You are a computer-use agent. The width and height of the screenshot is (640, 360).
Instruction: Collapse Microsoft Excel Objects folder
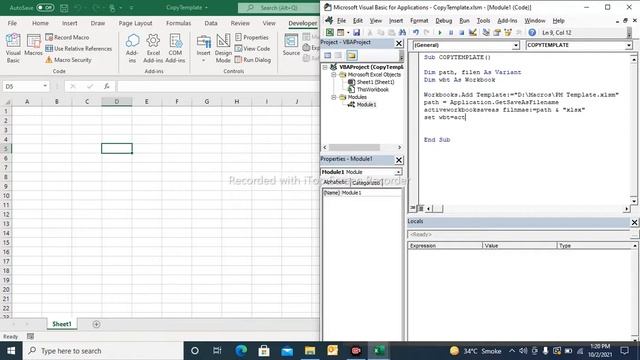pos(333,75)
